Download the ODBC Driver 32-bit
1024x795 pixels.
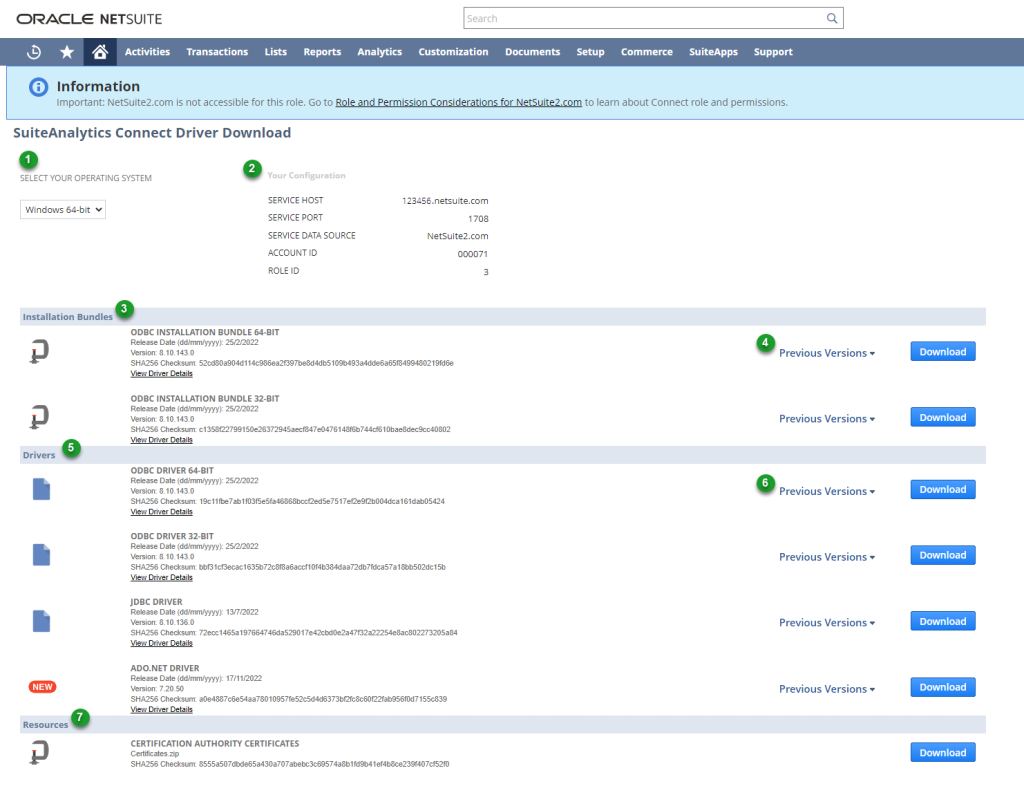point(942,555)
